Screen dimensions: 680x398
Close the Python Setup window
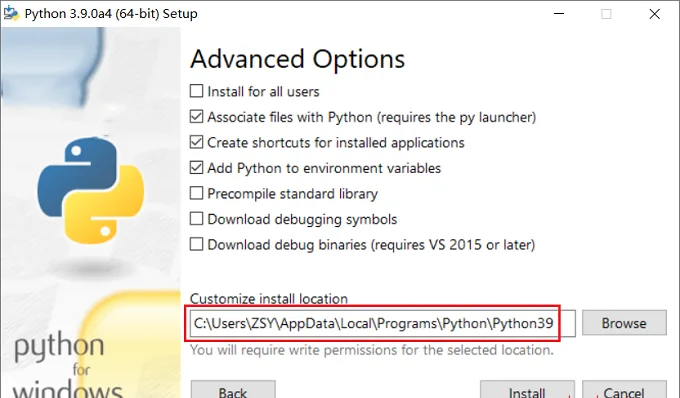click(654, 14)
